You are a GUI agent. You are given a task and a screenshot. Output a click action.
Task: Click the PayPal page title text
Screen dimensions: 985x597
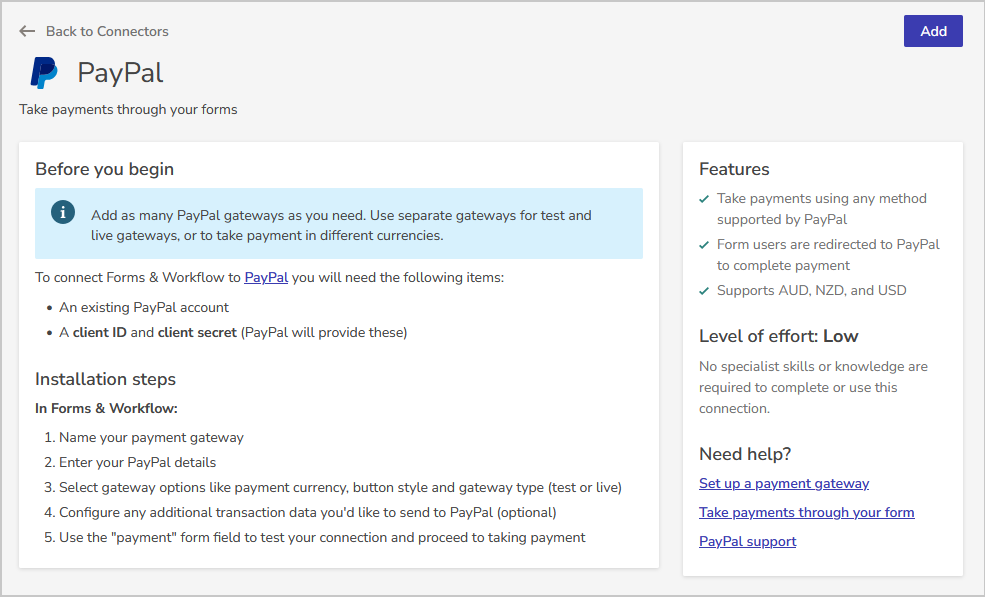tap(120, 73)
